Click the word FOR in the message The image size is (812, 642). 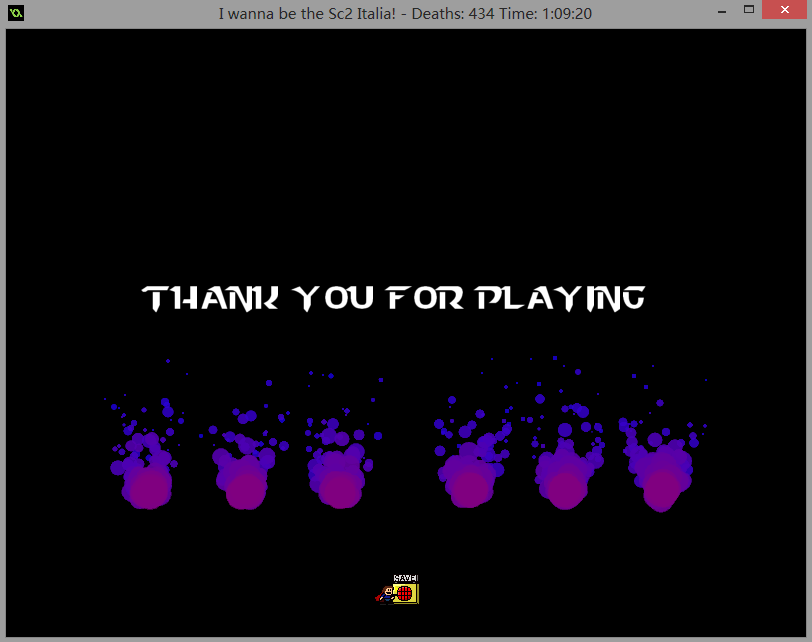425,298
